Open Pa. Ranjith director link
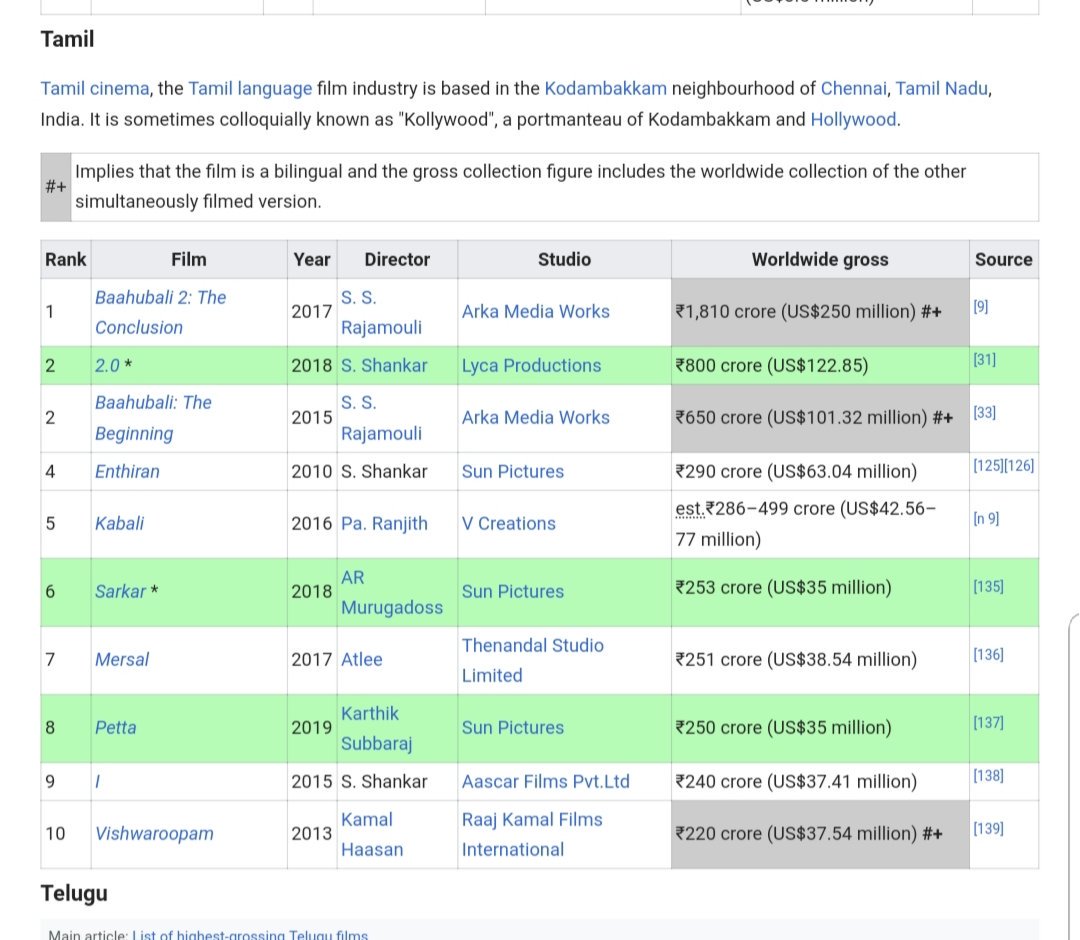The width and height of the screenshot is (1080, 940). point(384,524)
